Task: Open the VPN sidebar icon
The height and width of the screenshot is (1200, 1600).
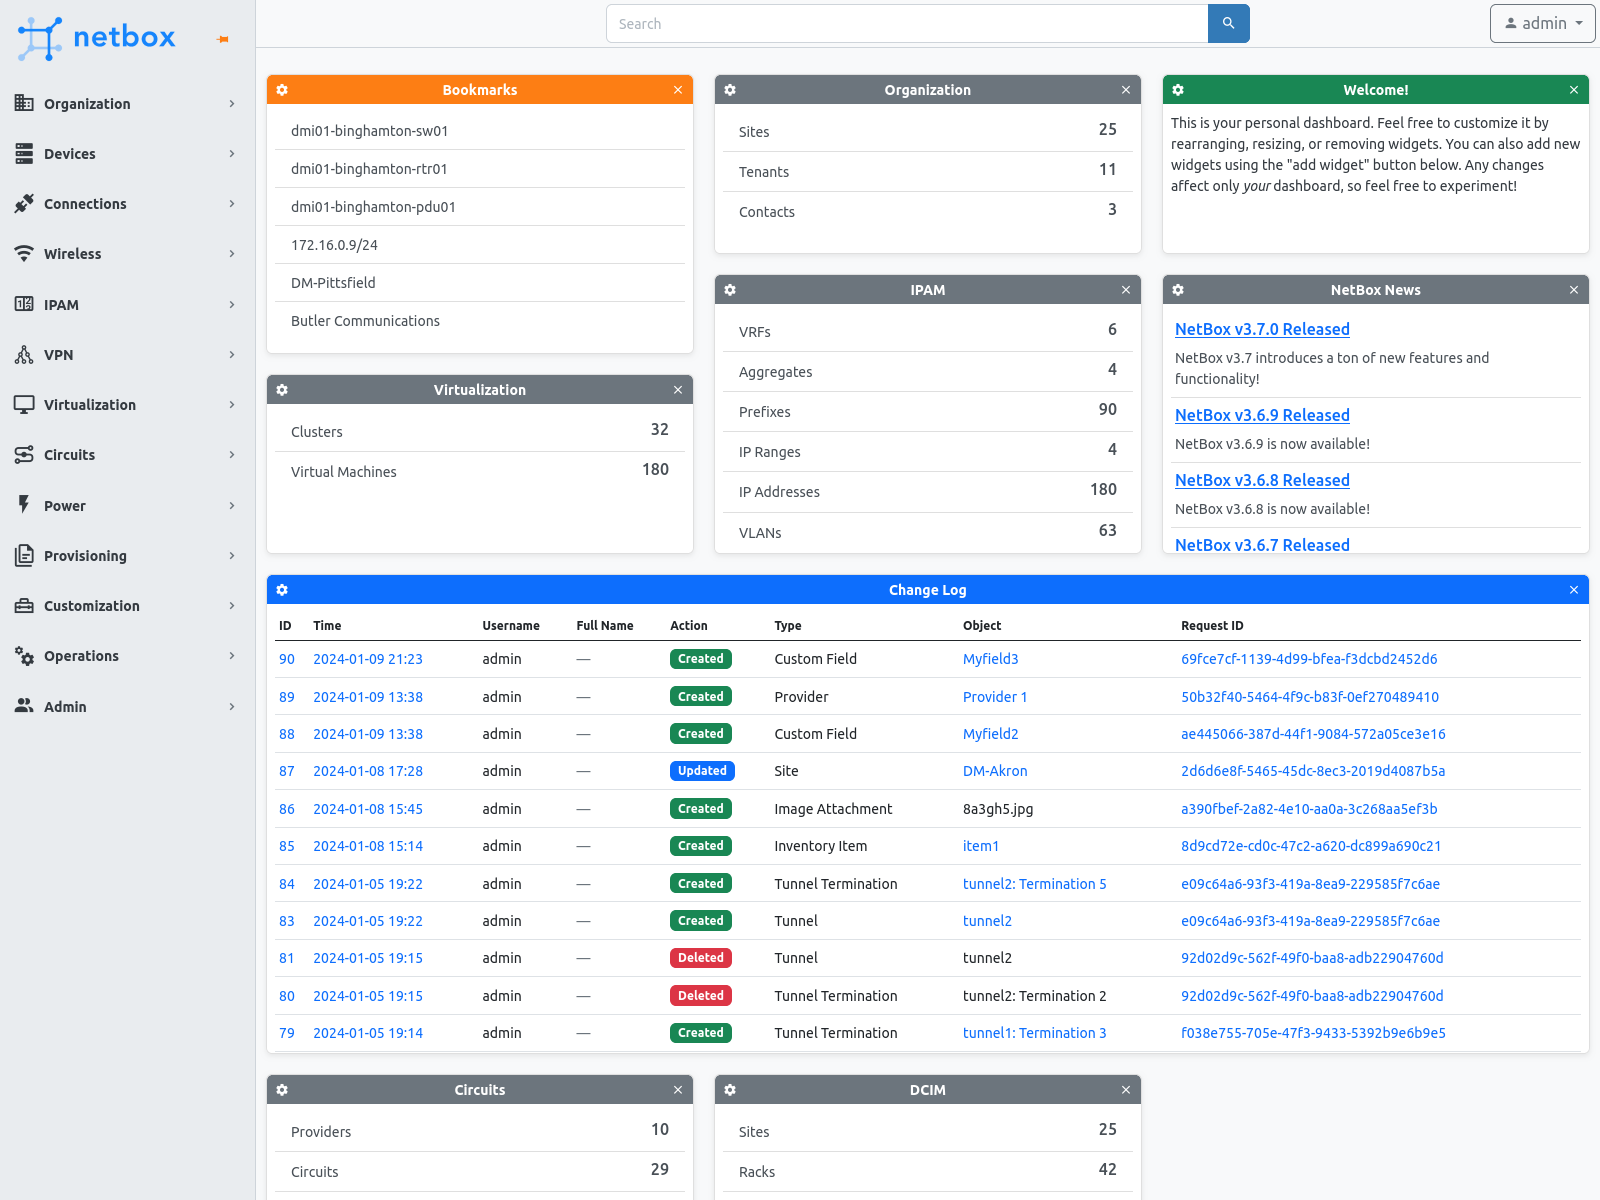Action: 24,354
